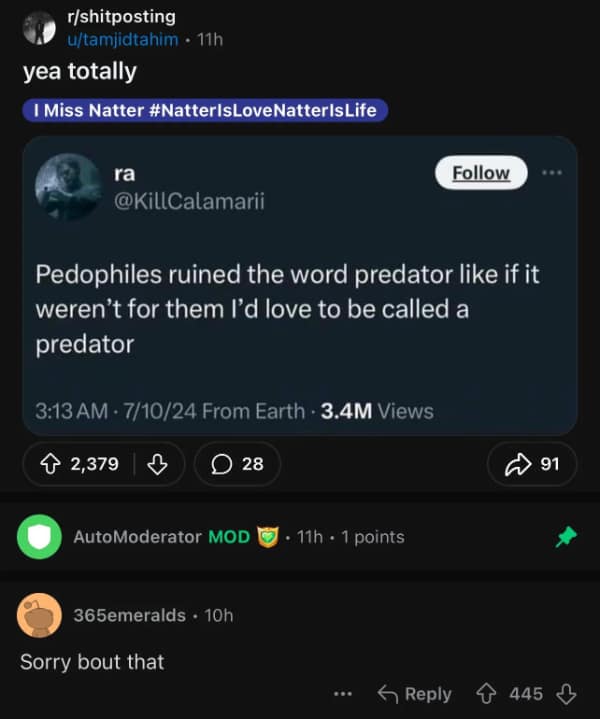Downvote the 365emeralds comment

click(566, 694)
